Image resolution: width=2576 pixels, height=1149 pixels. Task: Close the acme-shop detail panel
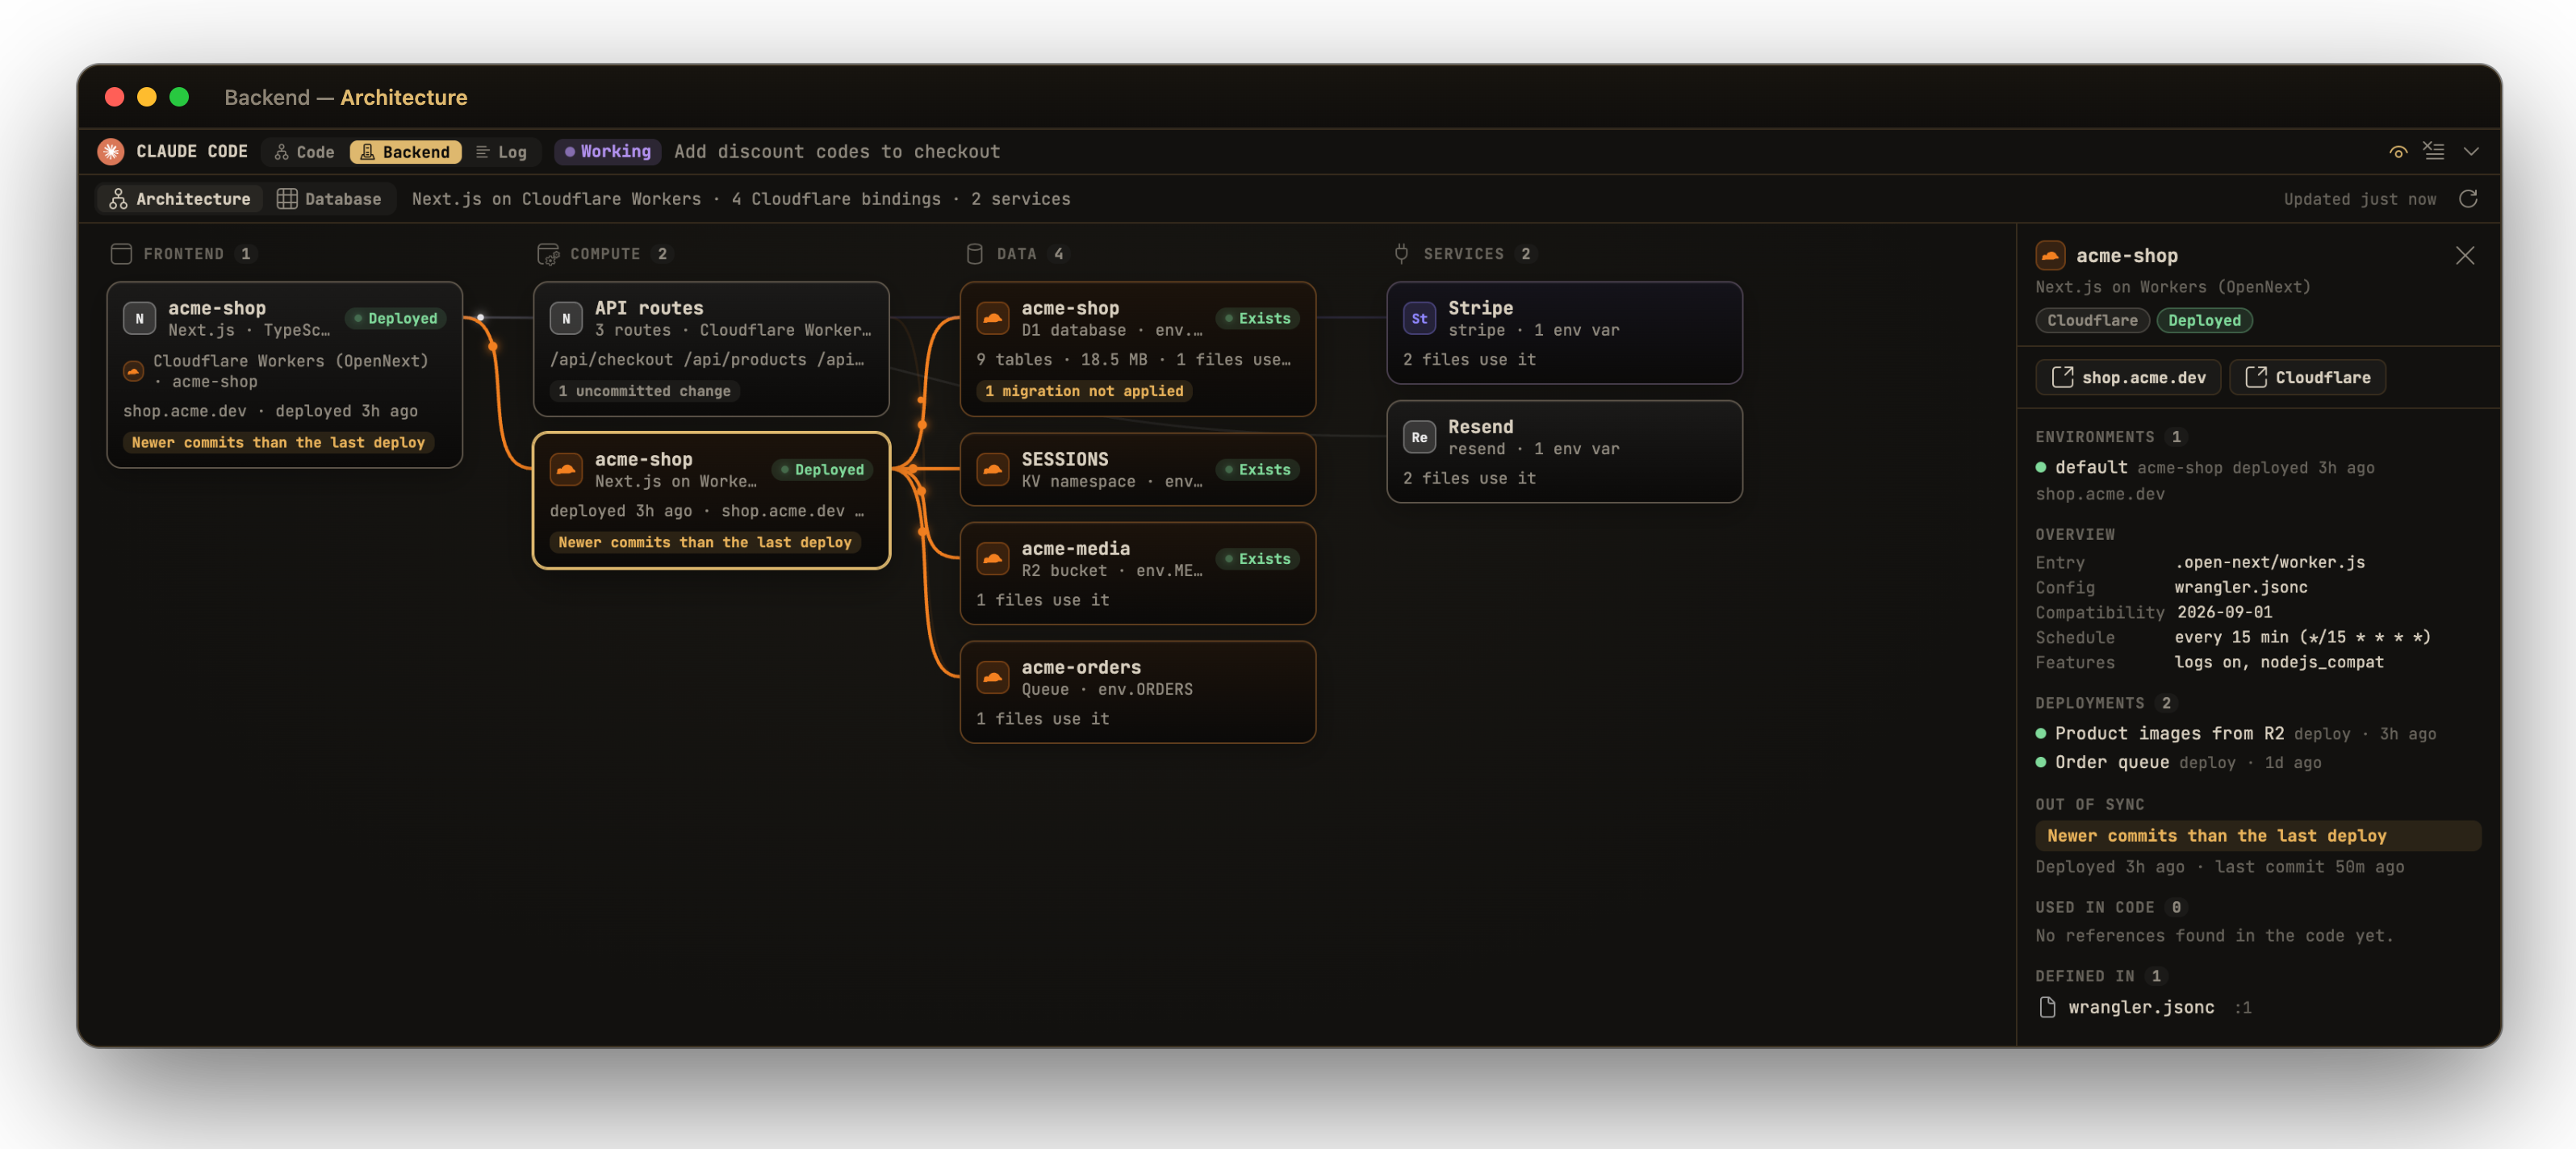(x=2465, y=256)
